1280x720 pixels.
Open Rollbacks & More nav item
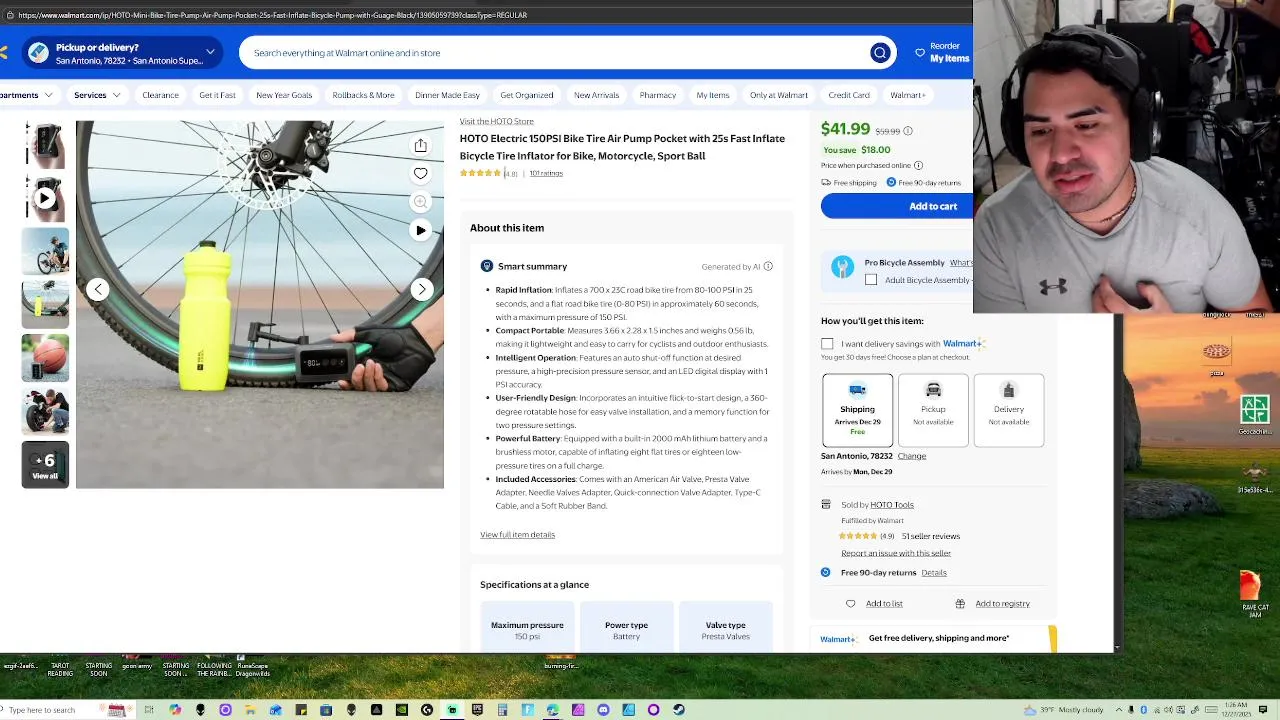[x=363, y=95]
